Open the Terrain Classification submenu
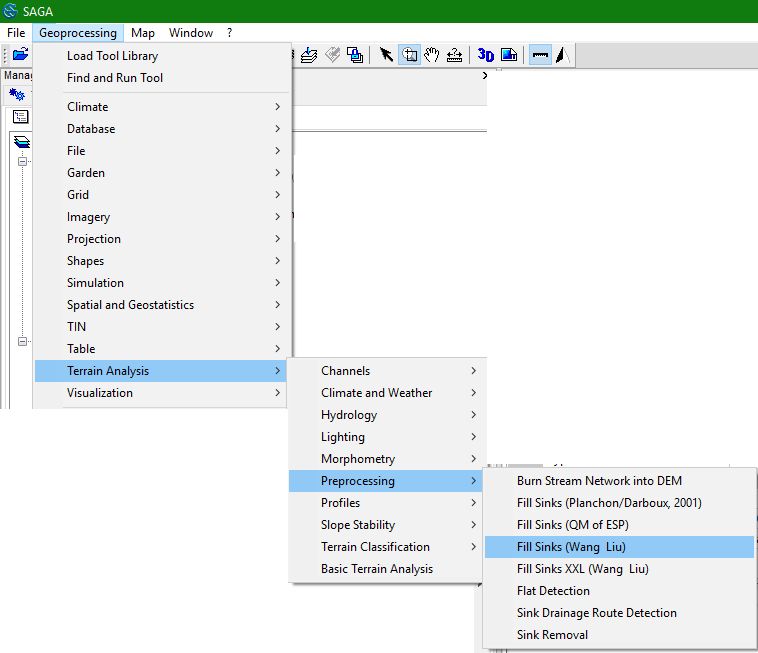The image size is (758, 653). (387, 547)
